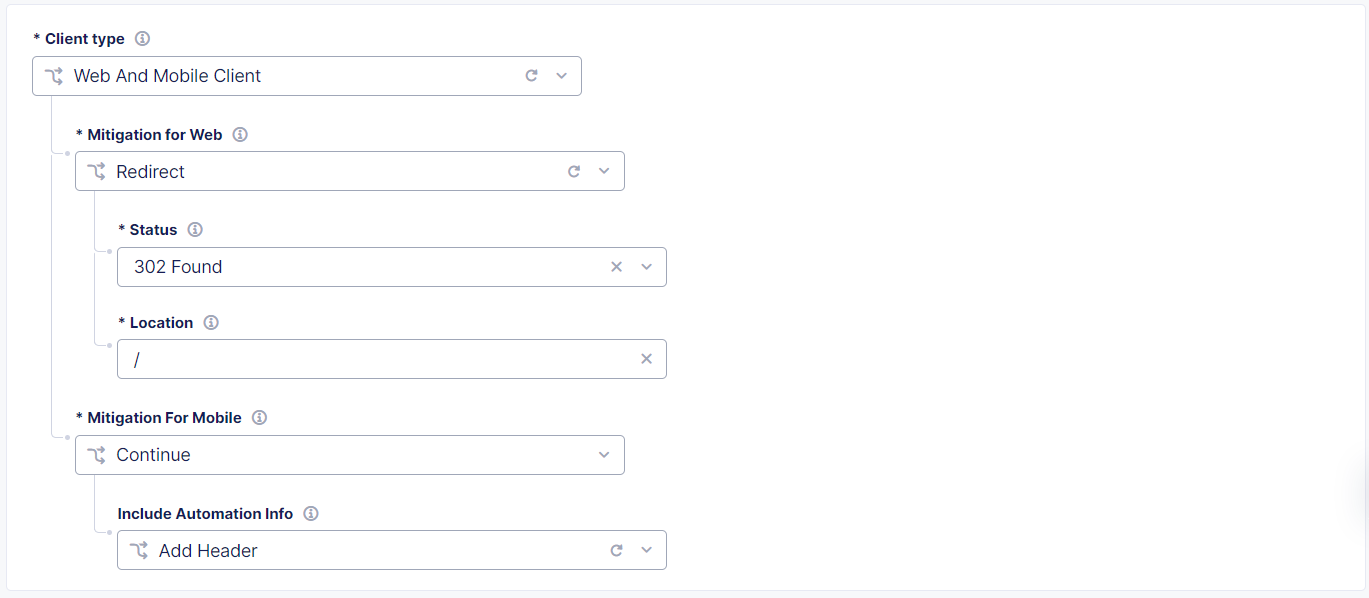Open the Status dropdown chevron
Screen dimensions: 1369x598
coord(646,267)
